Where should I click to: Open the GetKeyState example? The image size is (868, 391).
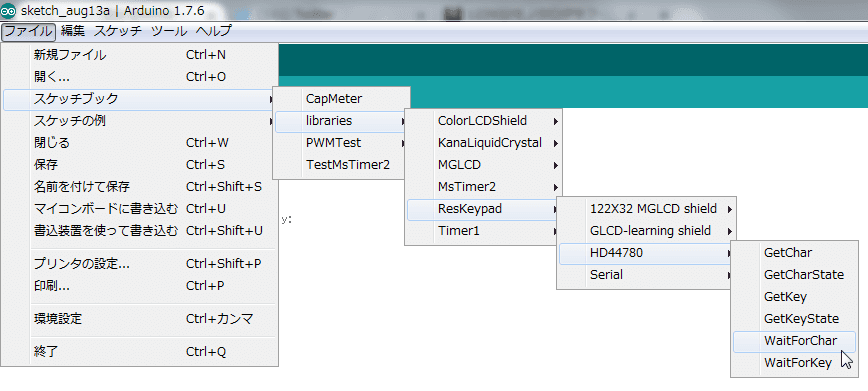tap(794, 319)
